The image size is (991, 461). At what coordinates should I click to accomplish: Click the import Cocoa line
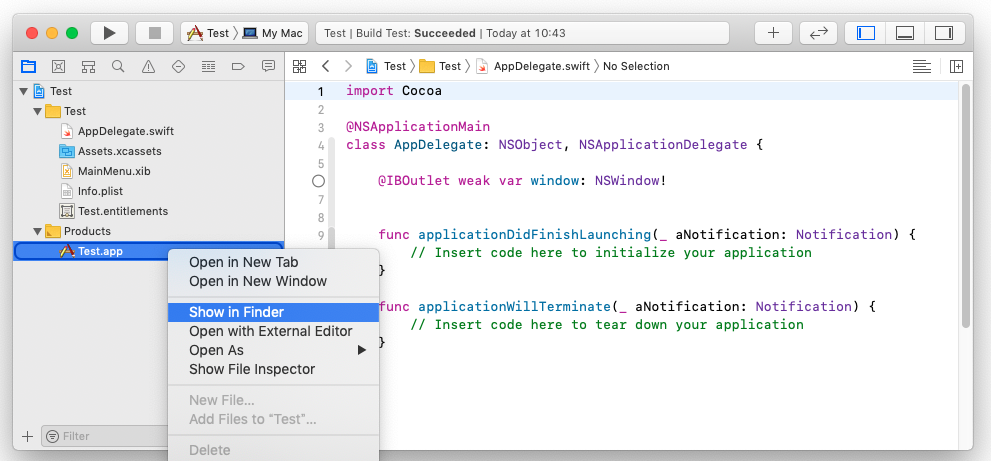[394, 91]
